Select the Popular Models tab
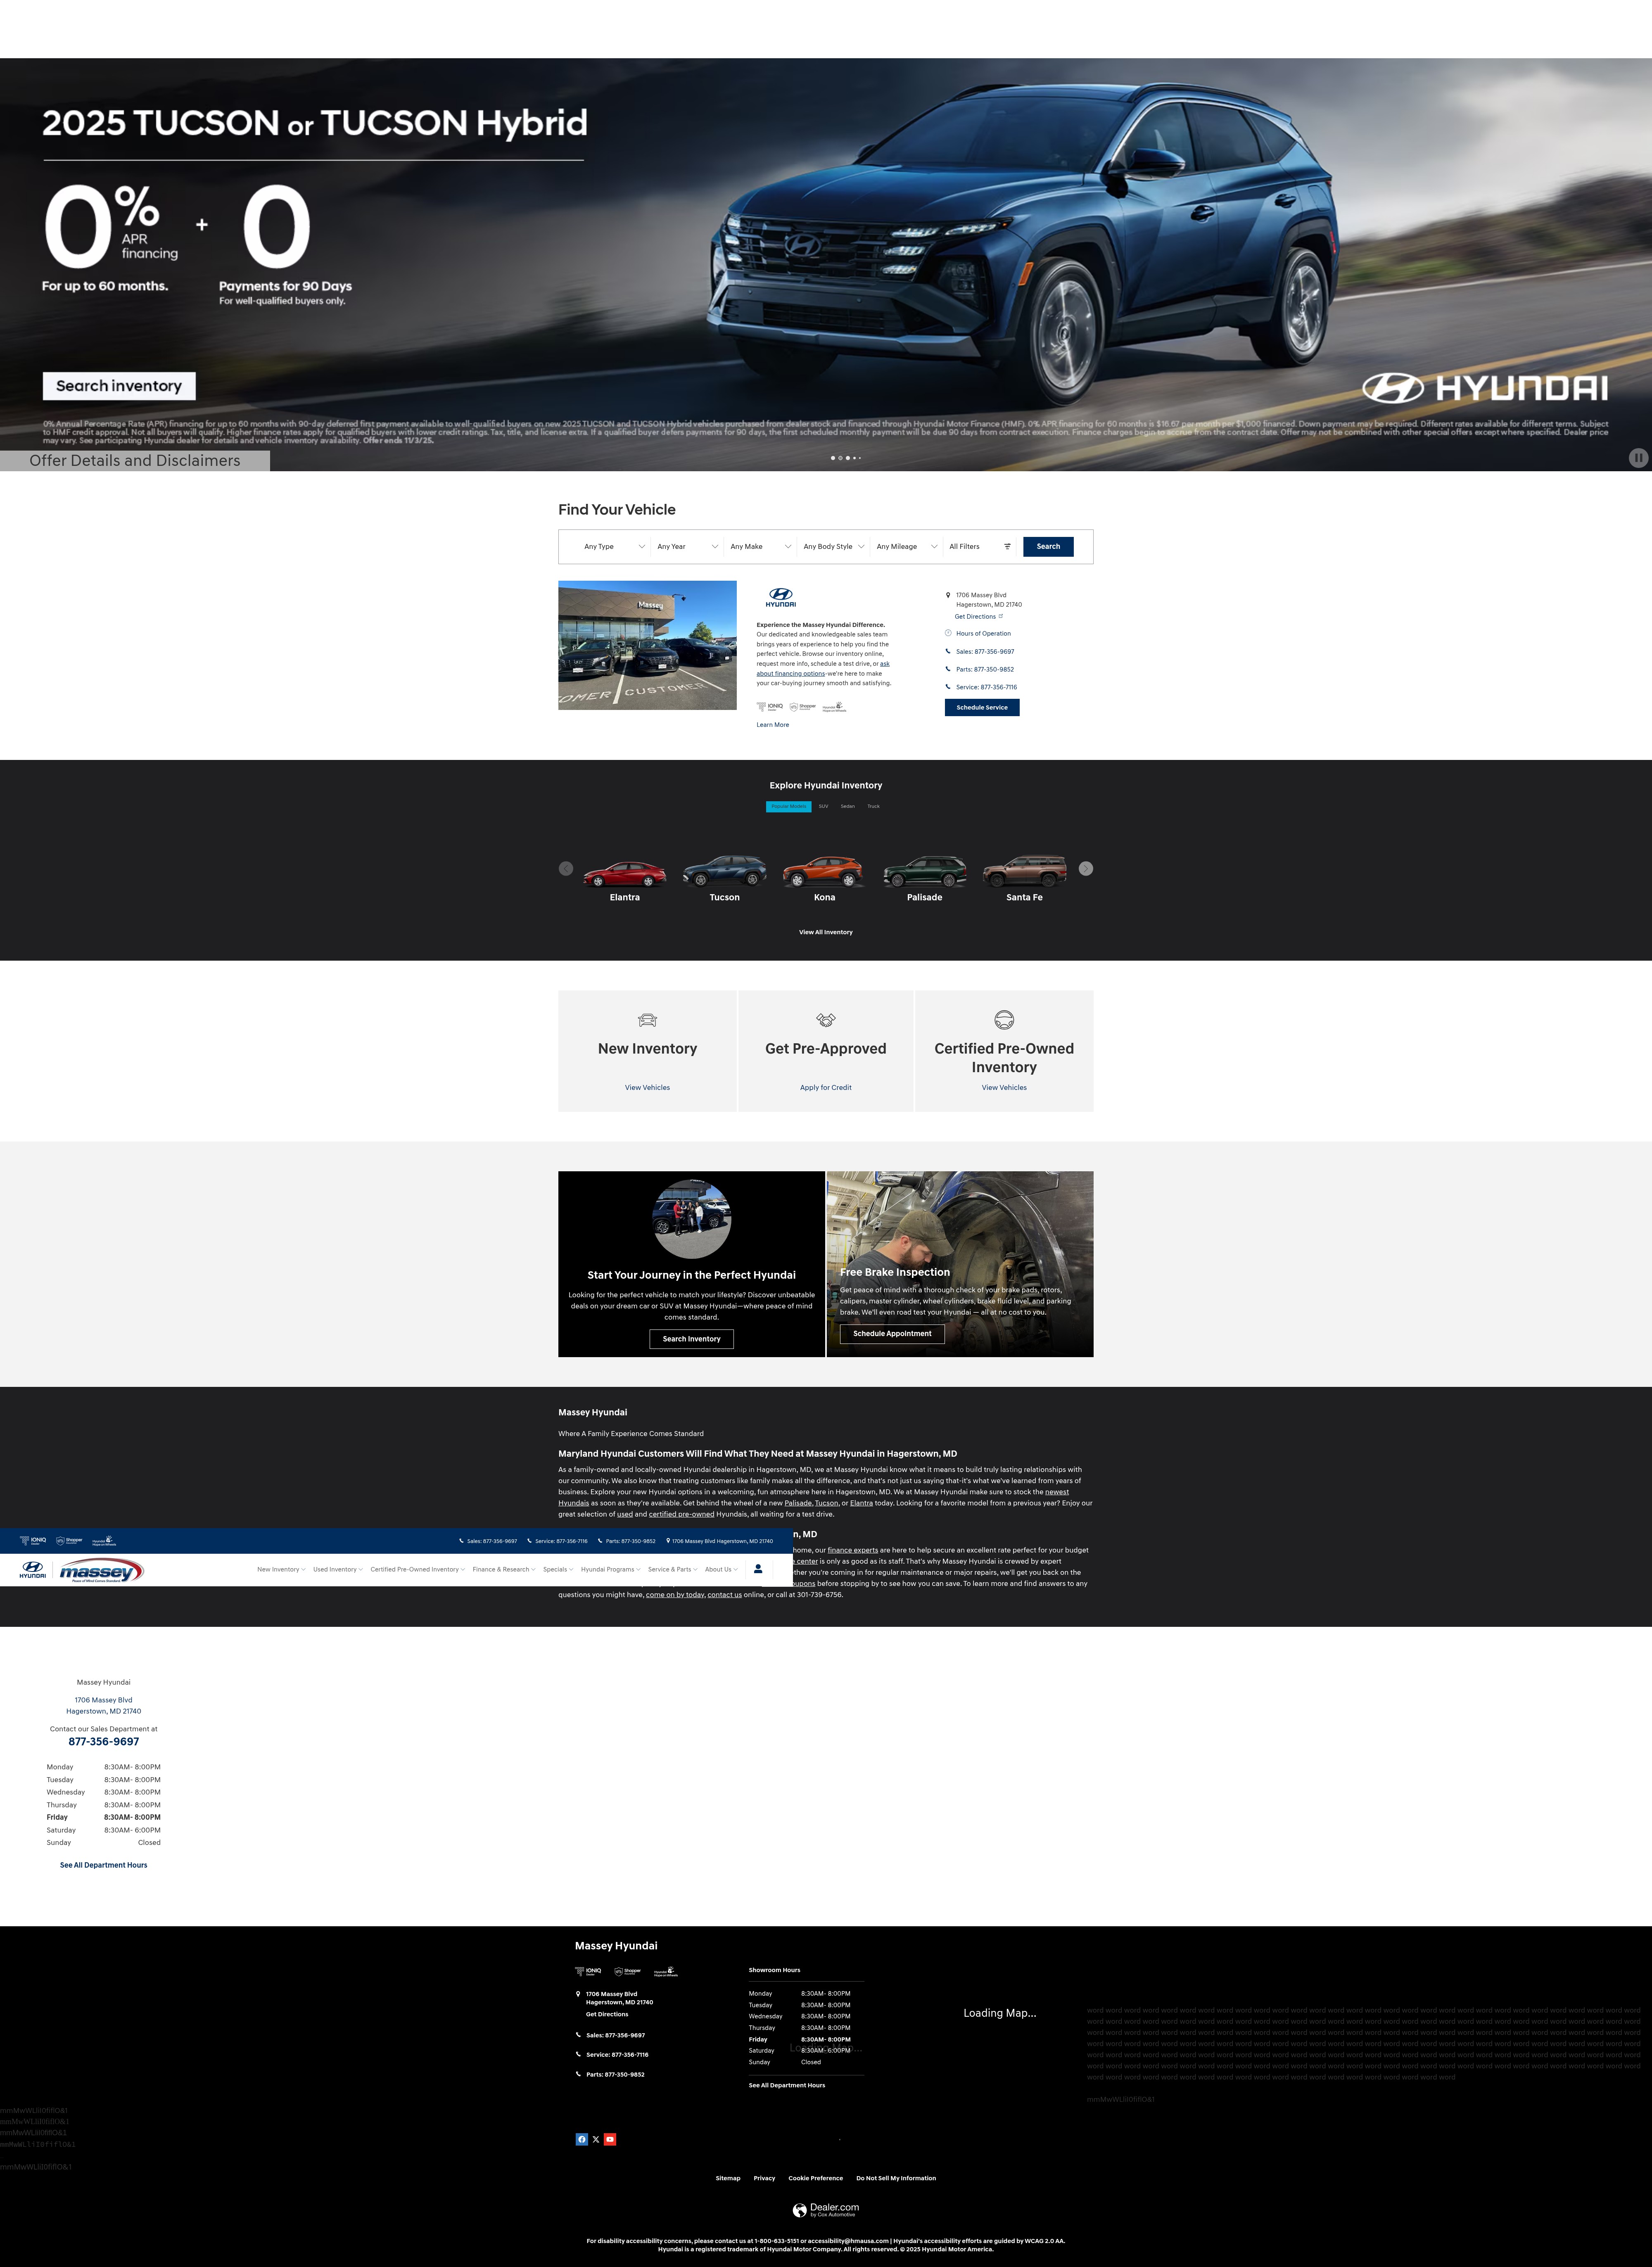1652x2267 pixels. click(x=788, y=806)
